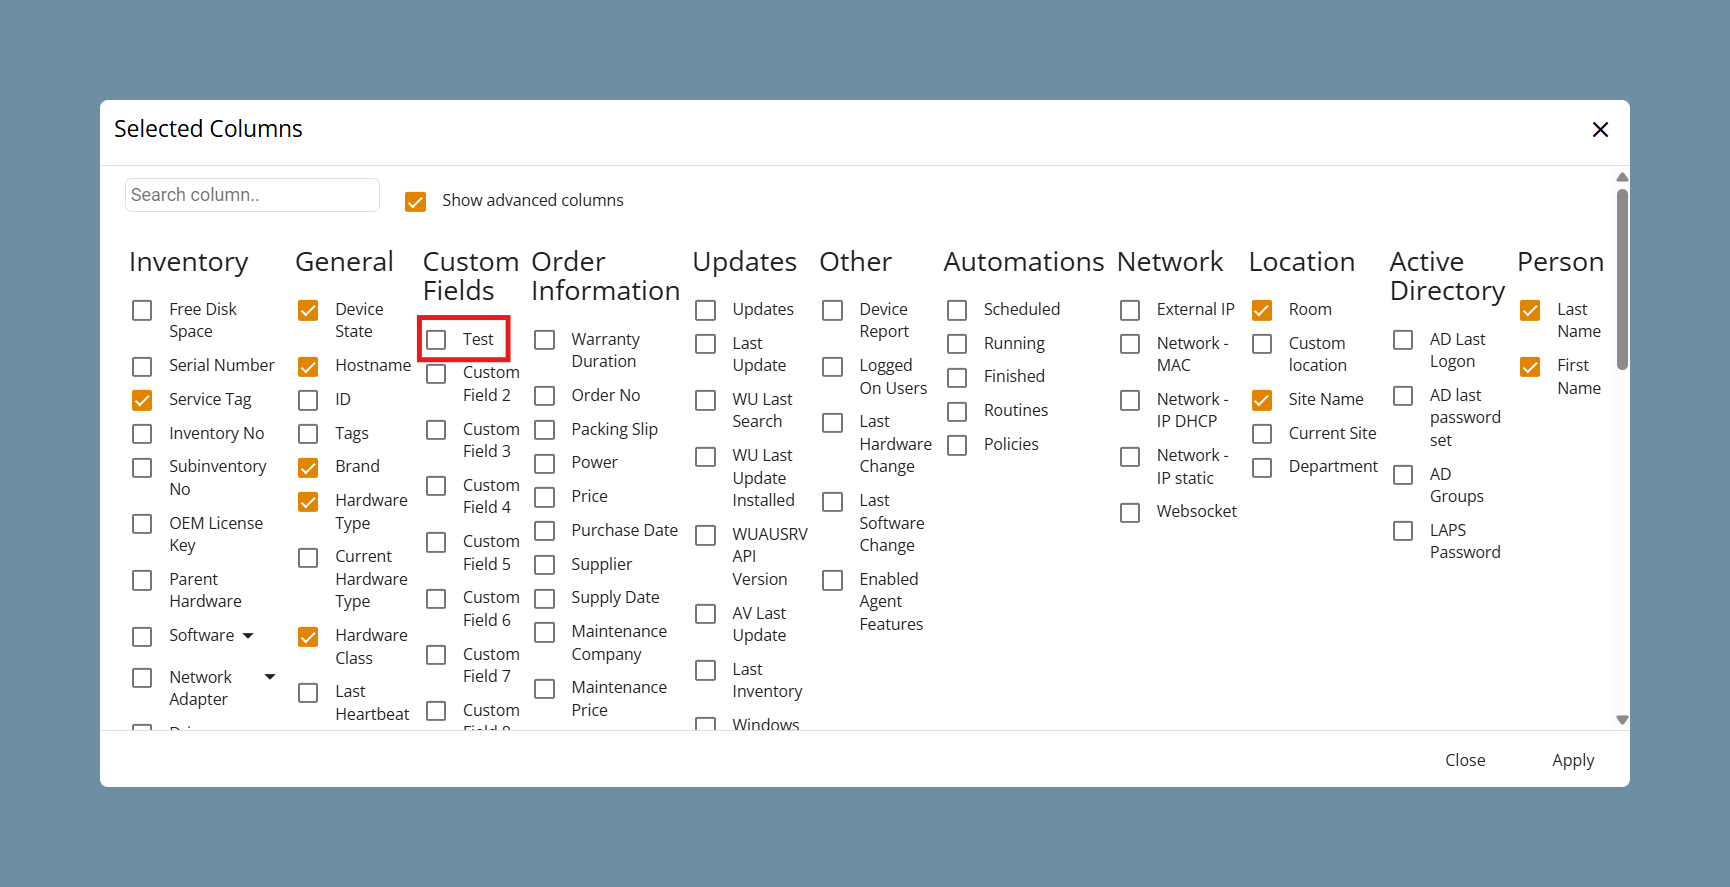Enable the Purchase Date checkbox
Image resolution: width=1730 pixels, height=887 pixels.
pyautogui.click(x=544, y=531)
